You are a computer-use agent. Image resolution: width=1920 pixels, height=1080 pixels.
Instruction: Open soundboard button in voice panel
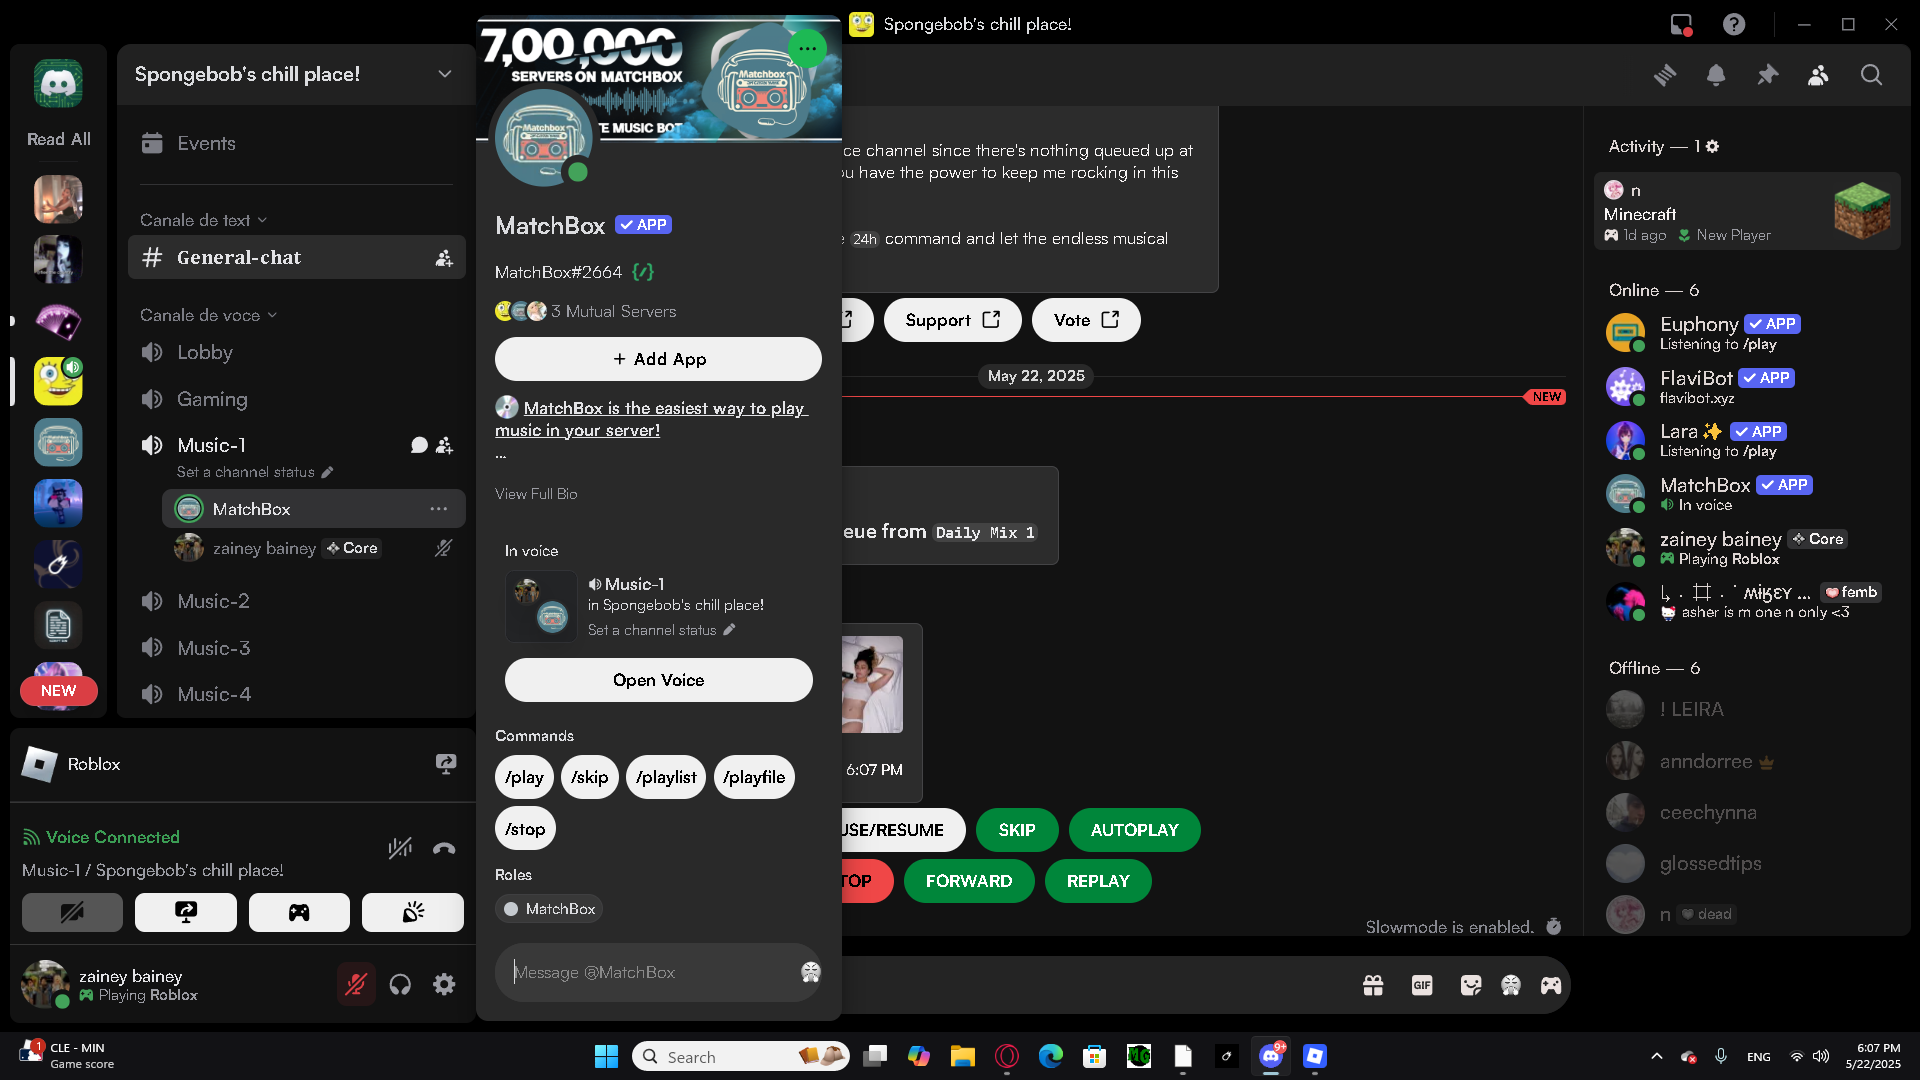coord(413,912)
